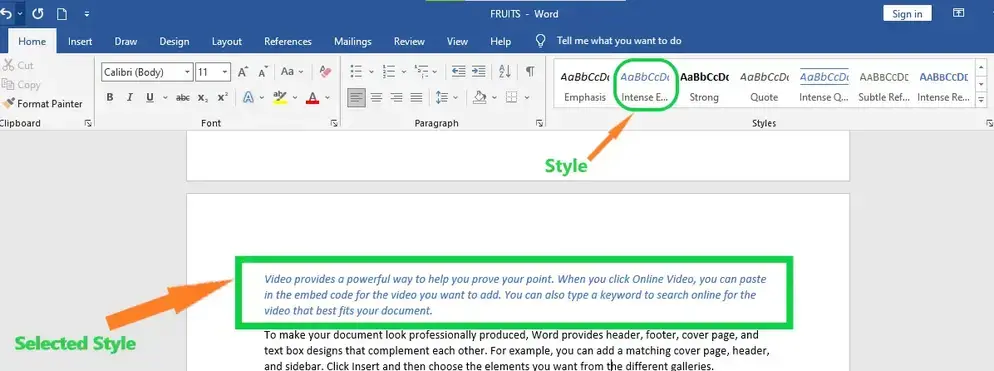994x371 pixels.
Task: Increase font size with grow font icon
Action: pos(243,72)
